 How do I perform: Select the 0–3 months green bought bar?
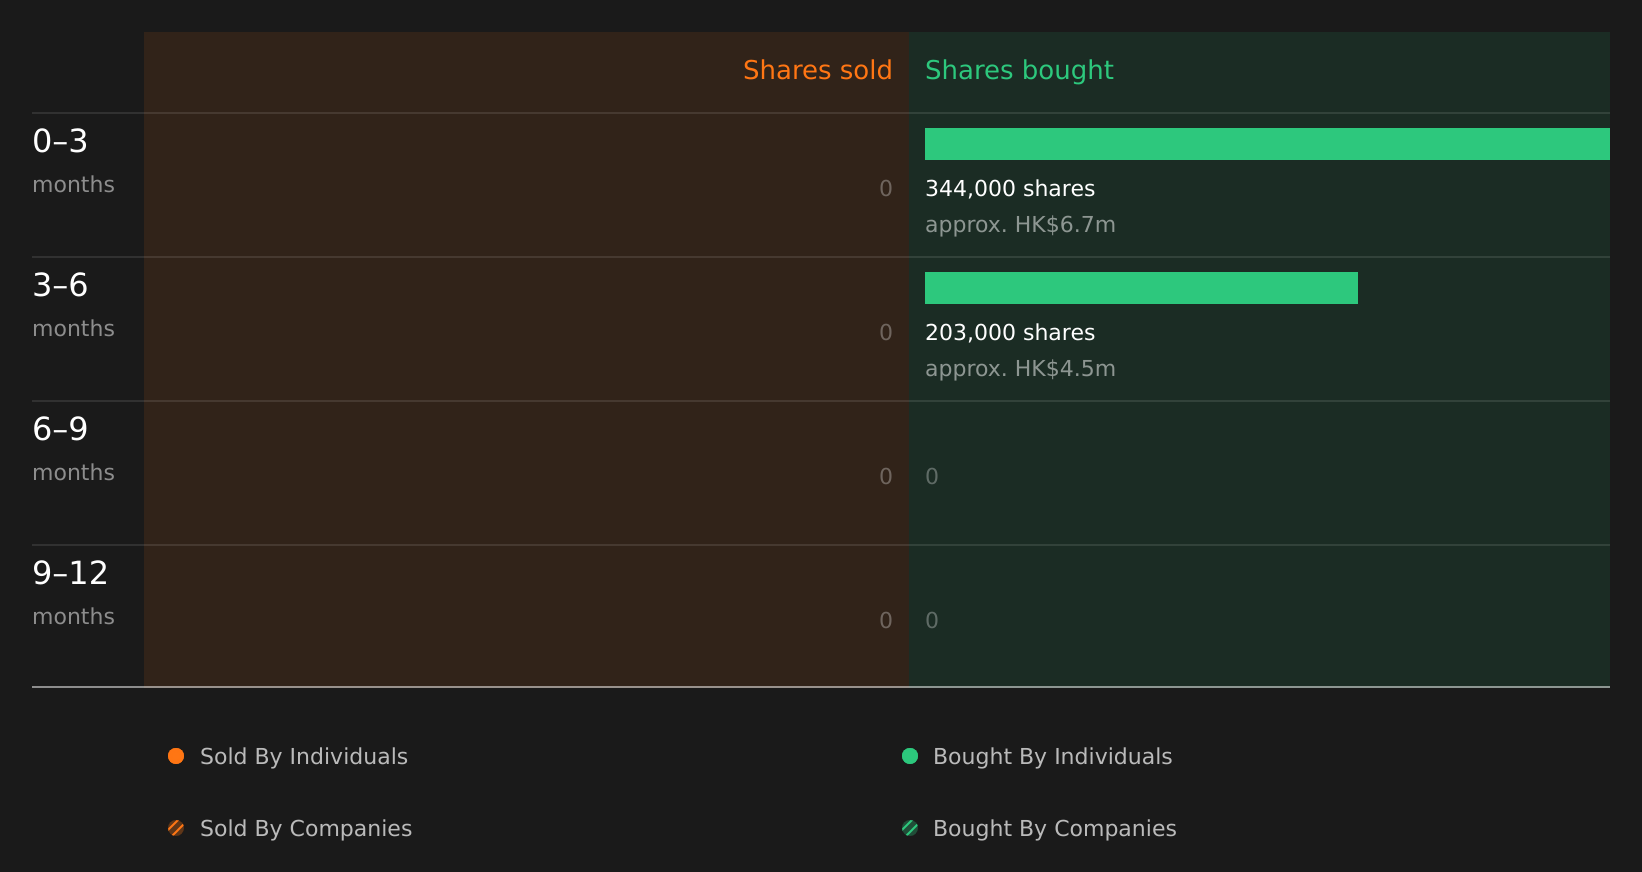1267,144
